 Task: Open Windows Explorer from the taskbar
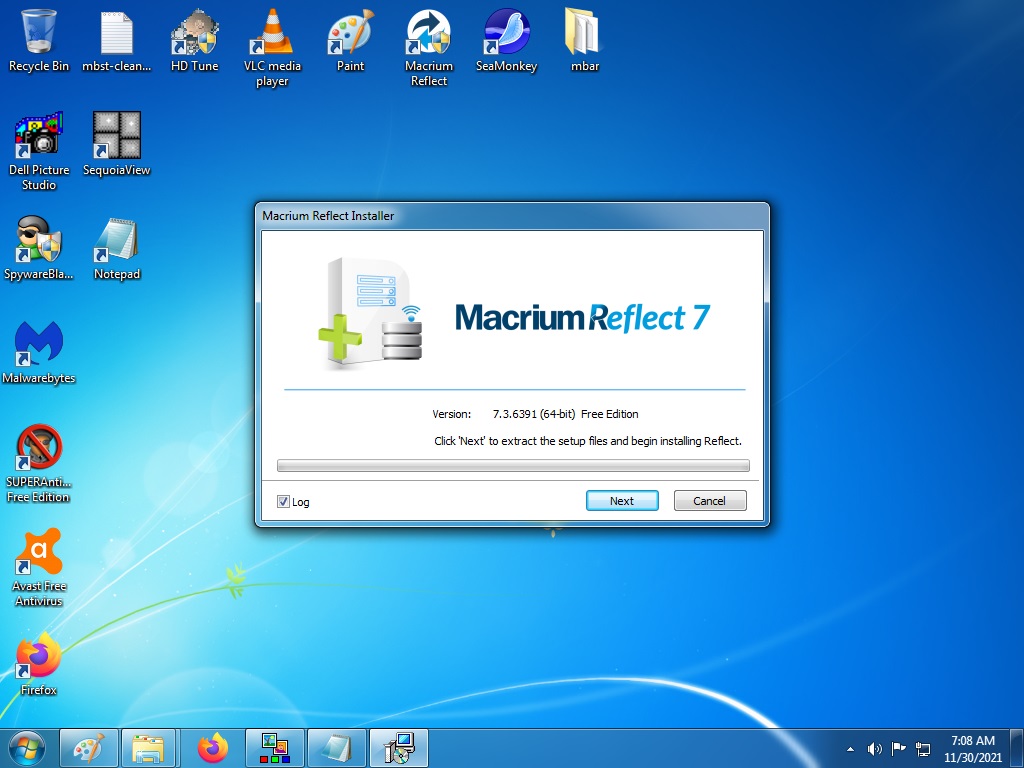pyautogui.click(x=148, y=748)
